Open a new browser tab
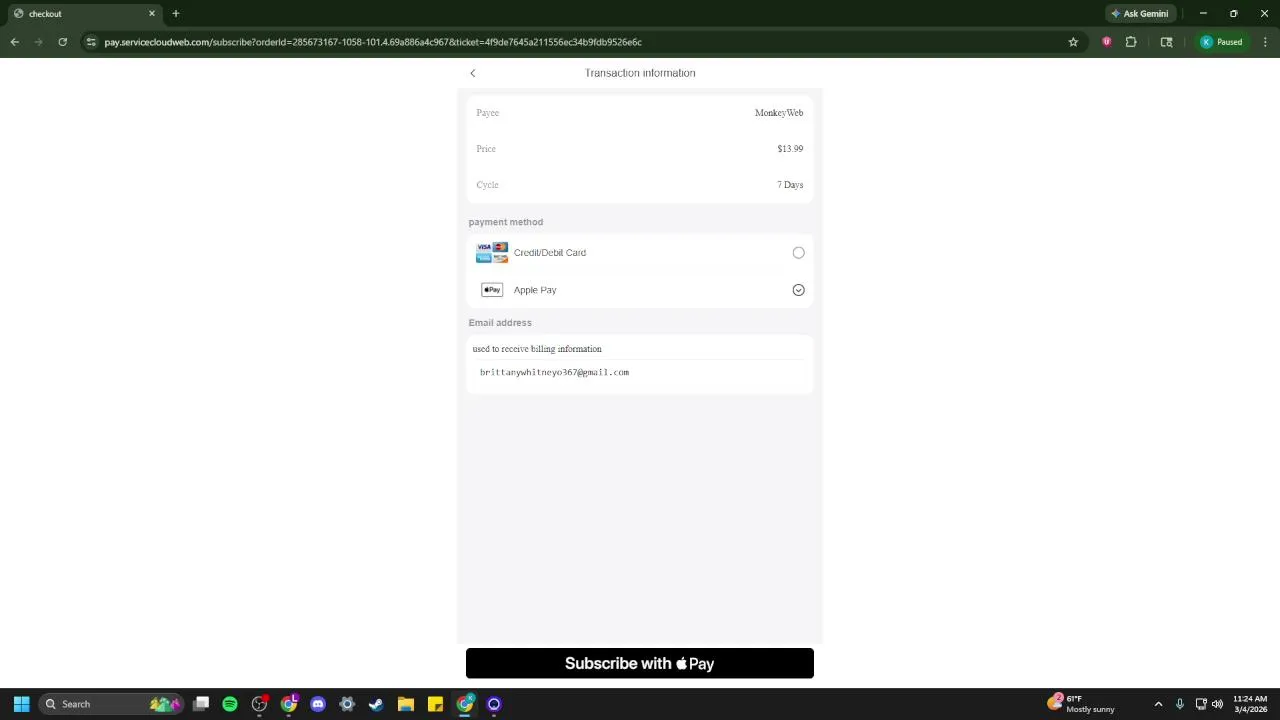 [x=176, y=14]
